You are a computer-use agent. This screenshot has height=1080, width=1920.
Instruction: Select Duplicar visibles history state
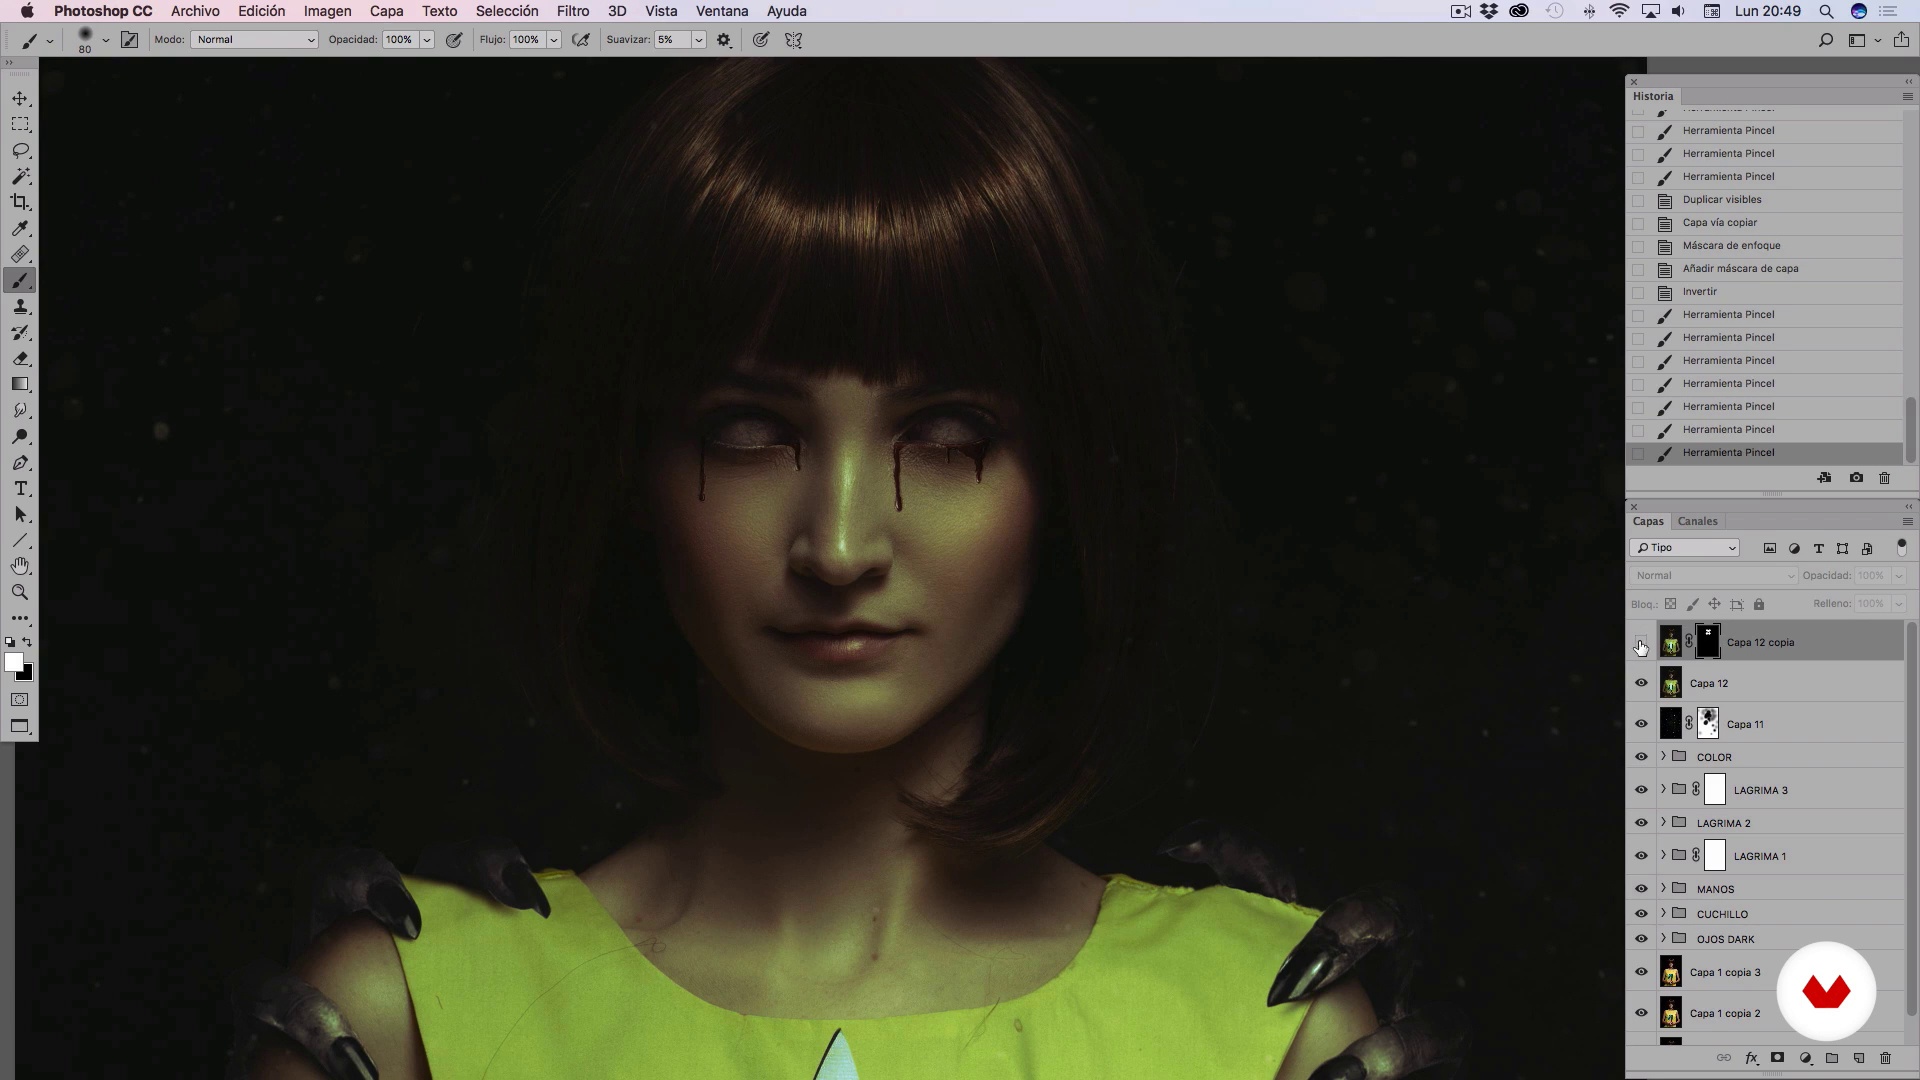(1765, 200)
